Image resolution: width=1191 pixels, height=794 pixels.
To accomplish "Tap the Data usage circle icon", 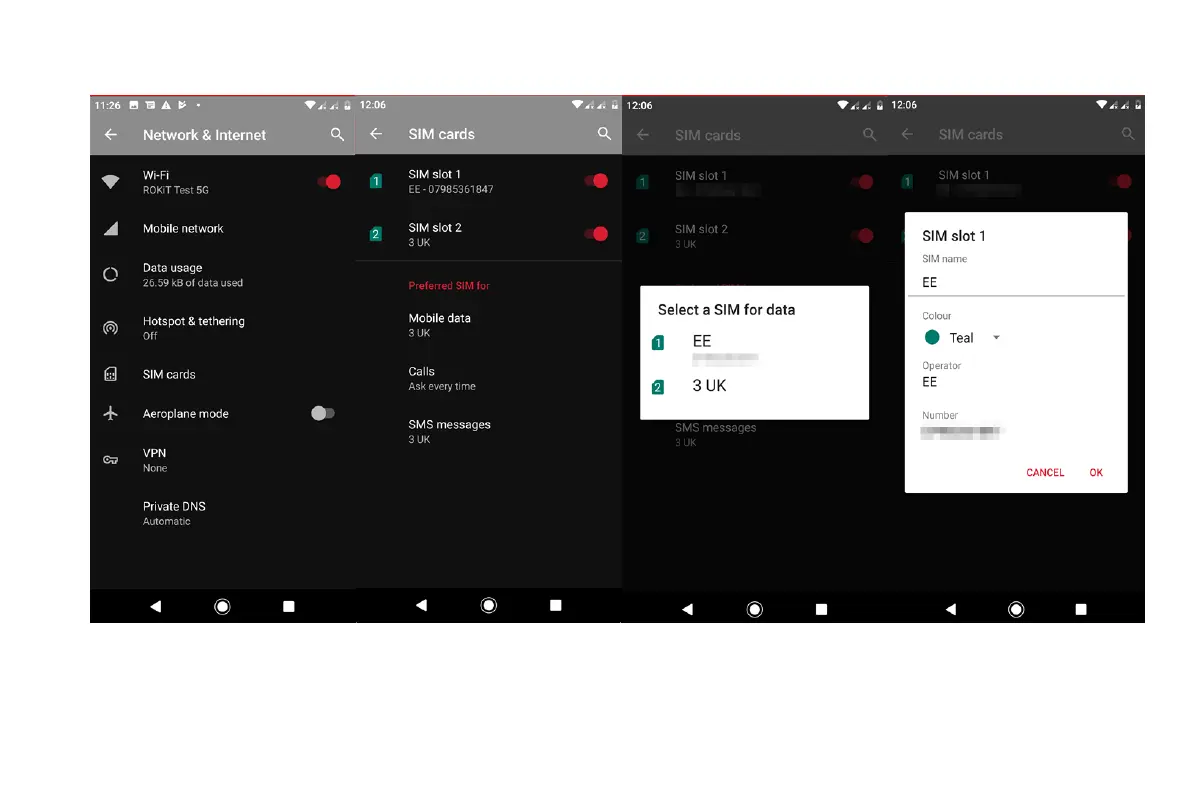I will (111, 274).
